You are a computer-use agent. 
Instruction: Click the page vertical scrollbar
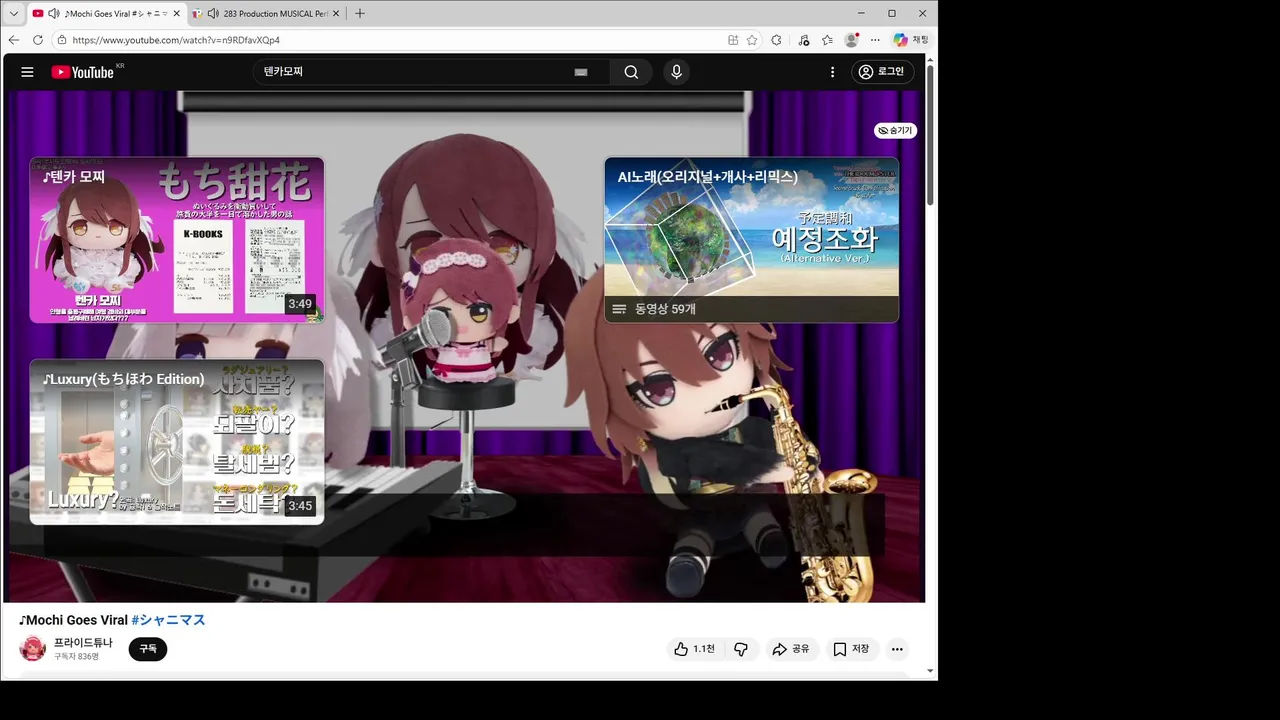click(x=930, y=135)
